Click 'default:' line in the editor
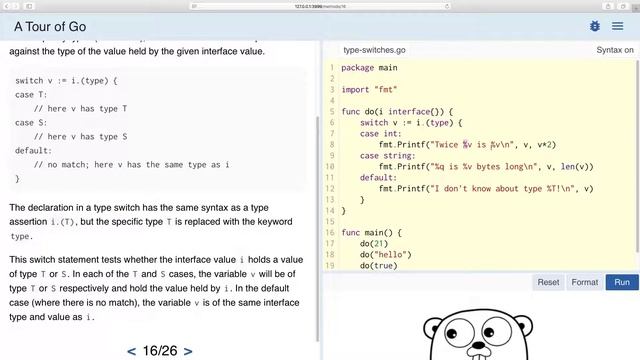 (378, 178)
